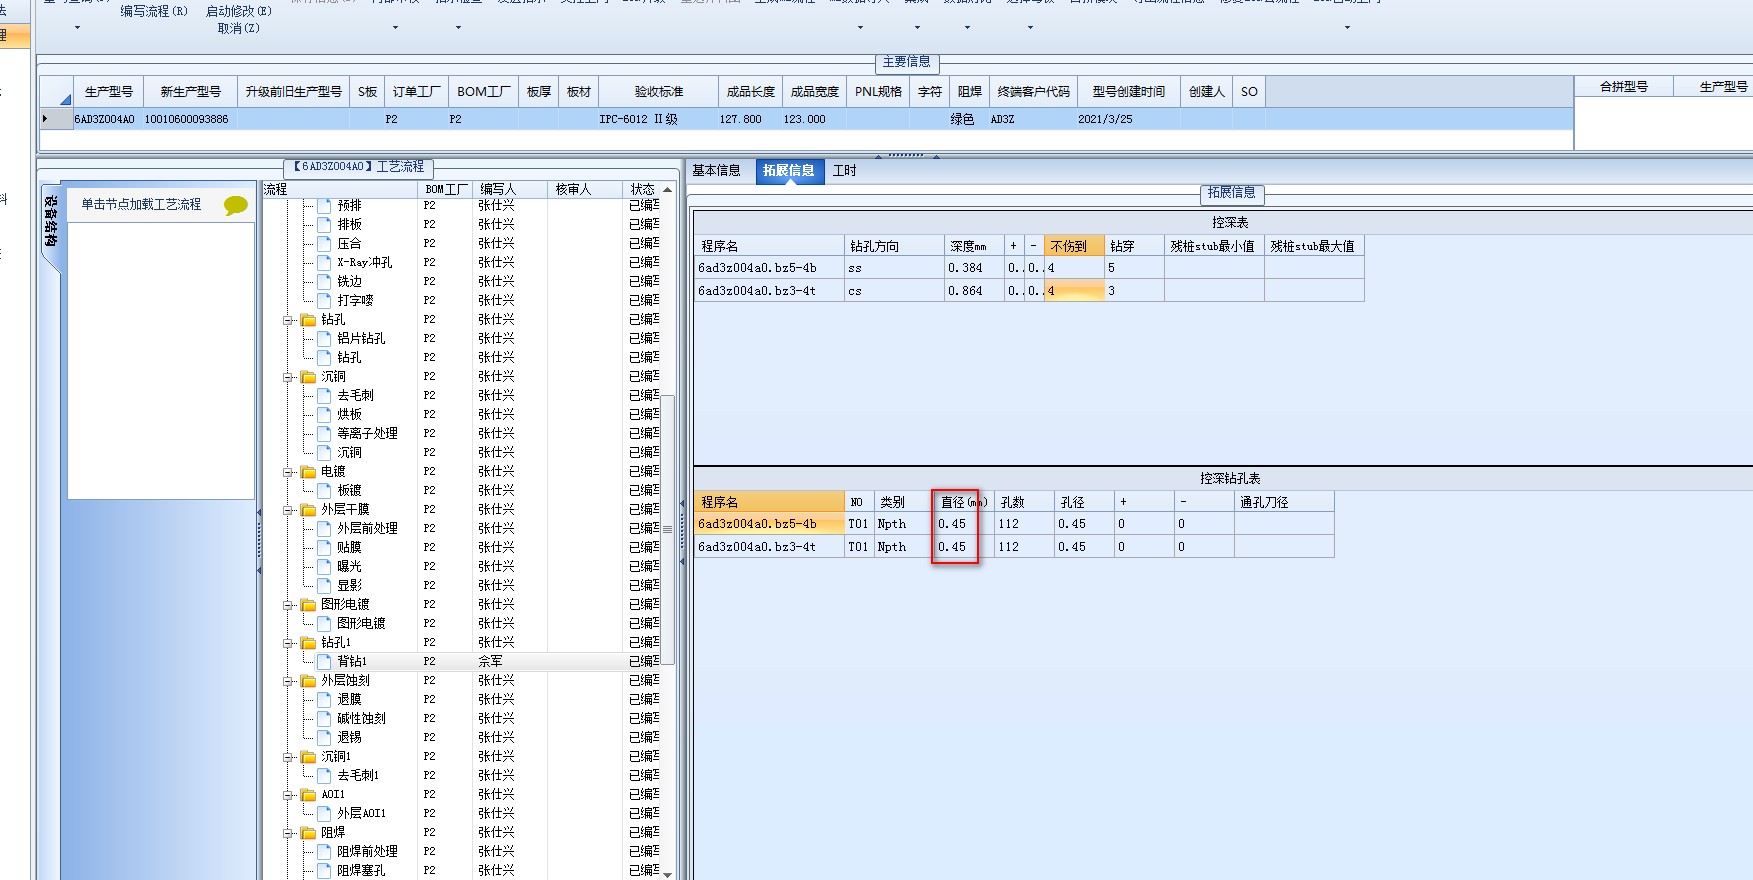Click the 验收标准 column header
The width and height of the screenshot is (1753, 880).
coord(659,91)
